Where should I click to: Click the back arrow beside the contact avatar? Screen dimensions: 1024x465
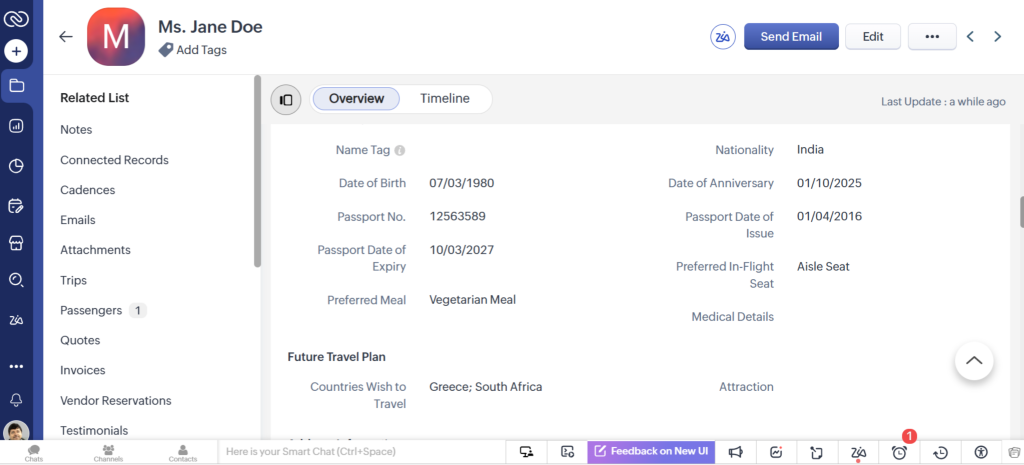(66, 37)
